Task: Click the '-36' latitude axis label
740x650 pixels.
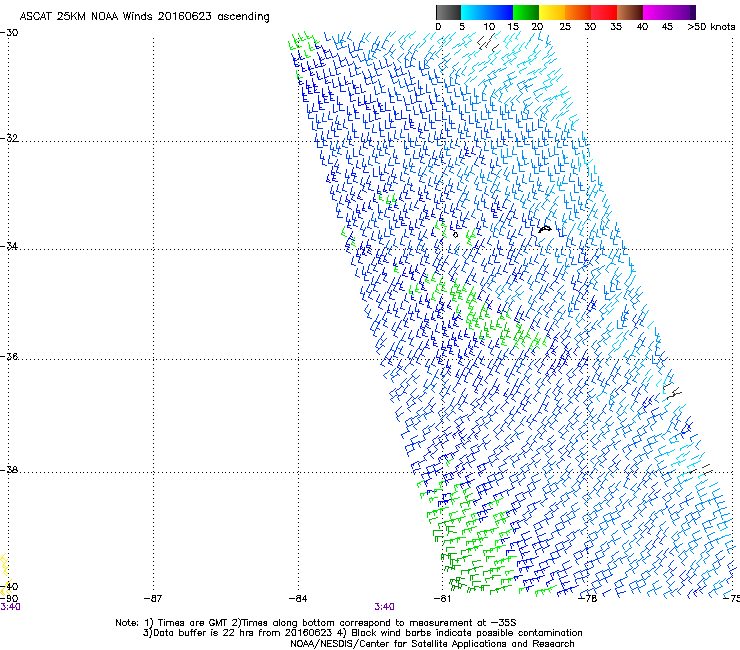Action: [x=9, y=356]
